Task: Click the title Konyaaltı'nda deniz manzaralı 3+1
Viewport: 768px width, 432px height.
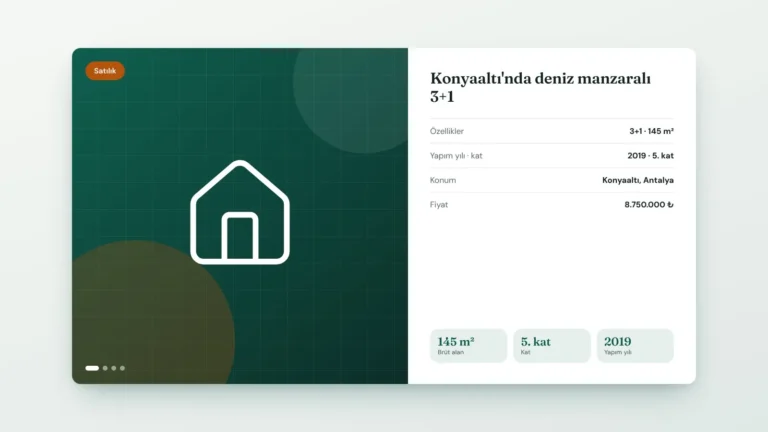Action: pos(540,87)
